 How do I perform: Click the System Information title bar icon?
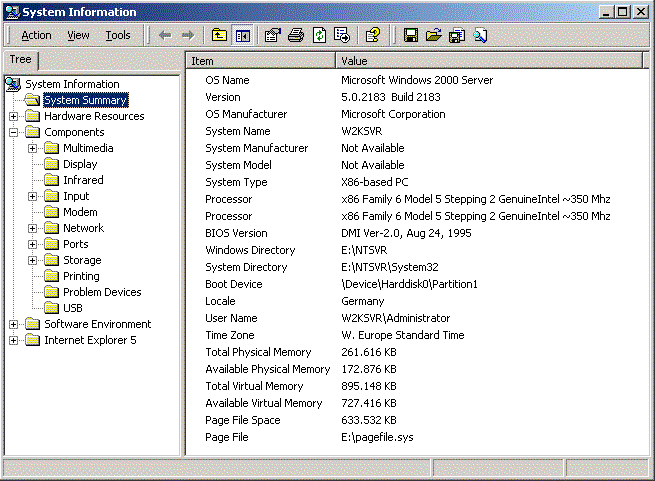coord(13,12)
